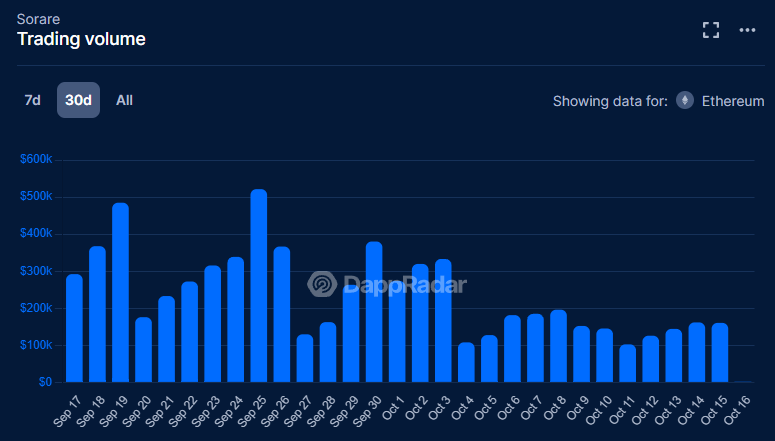Click the Sep 20 volume bar
775x441 pixels.
point(144,350)
